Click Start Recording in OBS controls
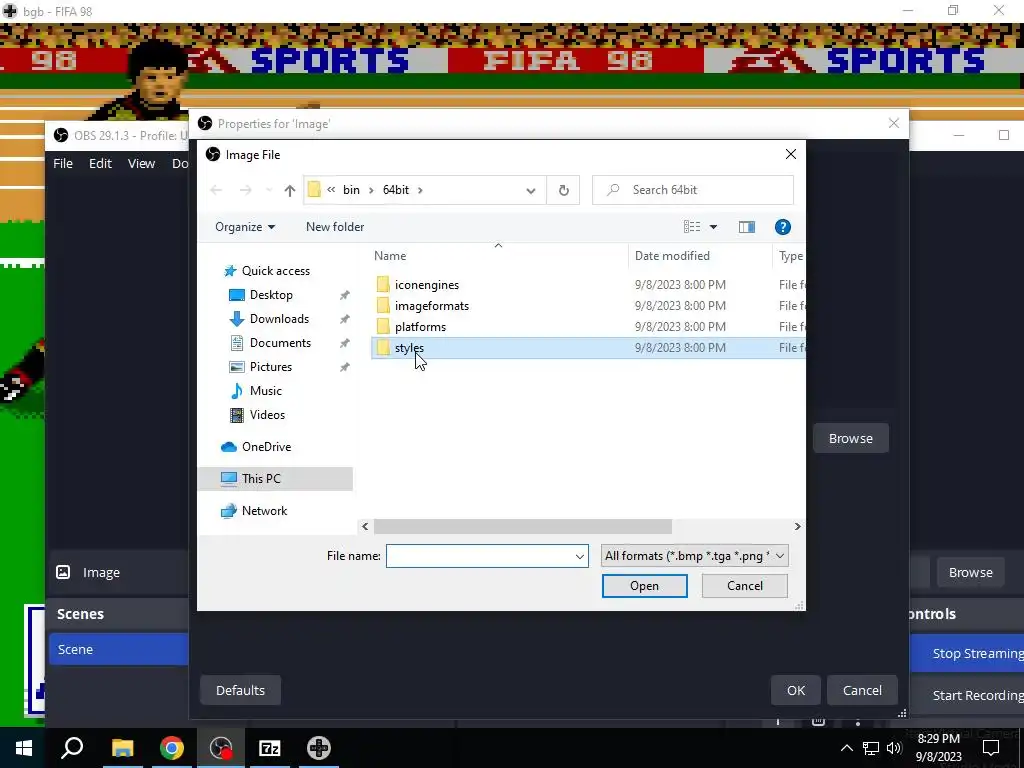The image size is (1024, 768). coord(967,695)
